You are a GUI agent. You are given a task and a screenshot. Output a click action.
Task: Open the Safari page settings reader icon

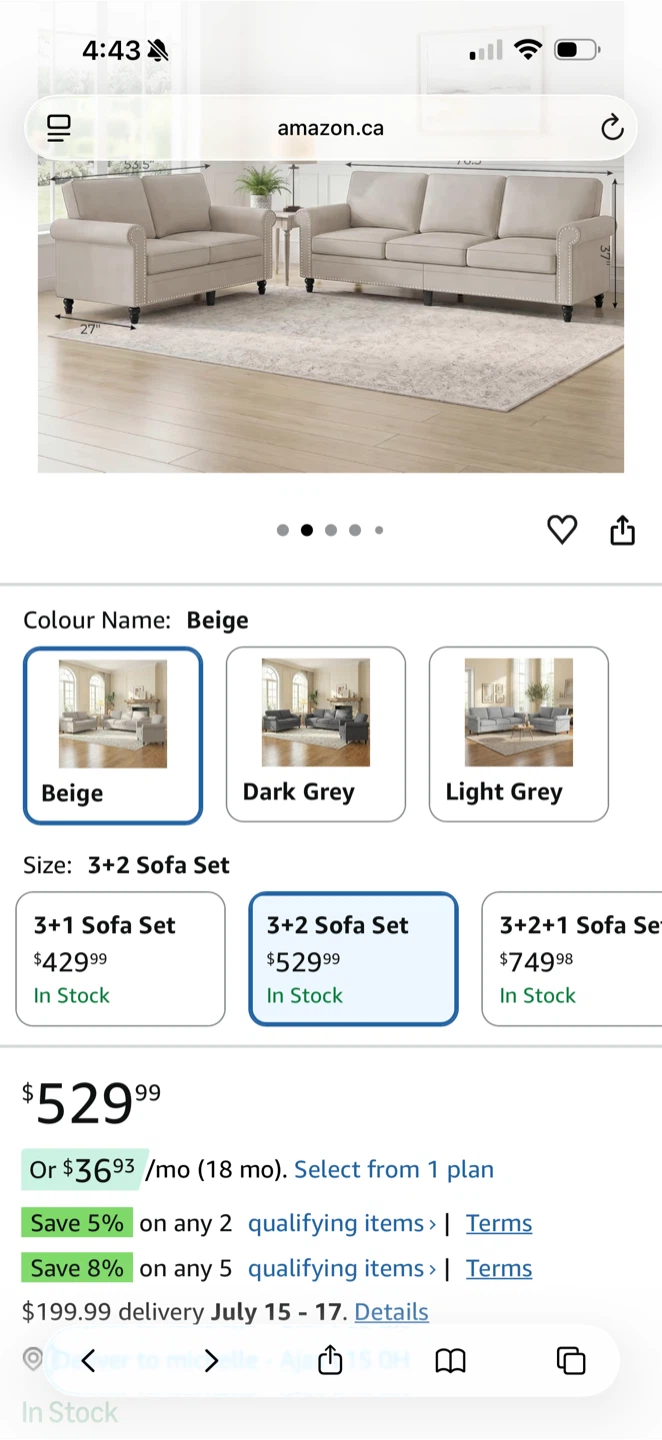(x=59, y=128)
